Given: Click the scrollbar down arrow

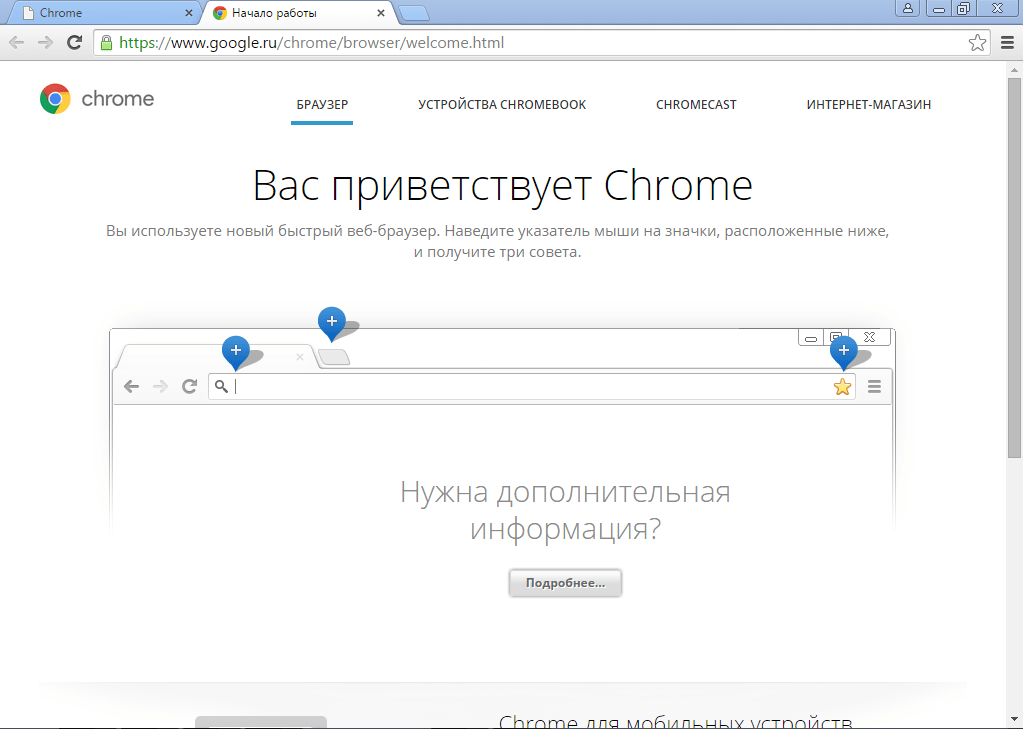Looking at the screenshot, I should click(1015, 720).
